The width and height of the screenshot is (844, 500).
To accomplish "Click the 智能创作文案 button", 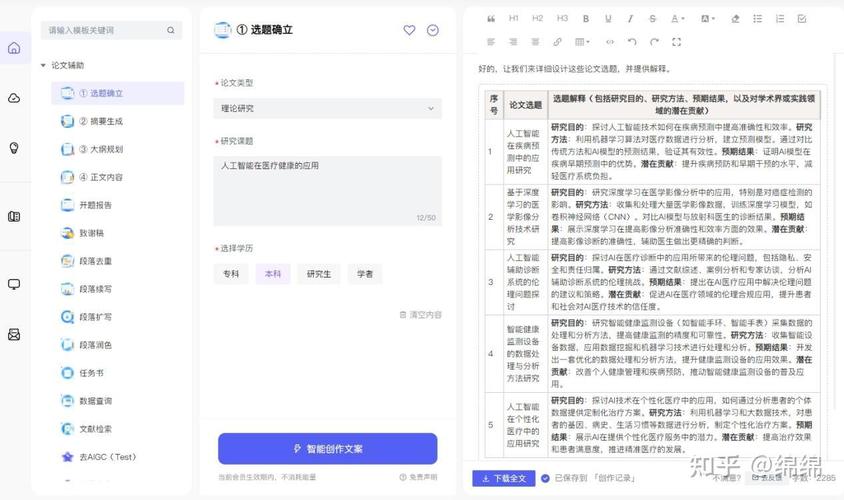I will [327, 449].
